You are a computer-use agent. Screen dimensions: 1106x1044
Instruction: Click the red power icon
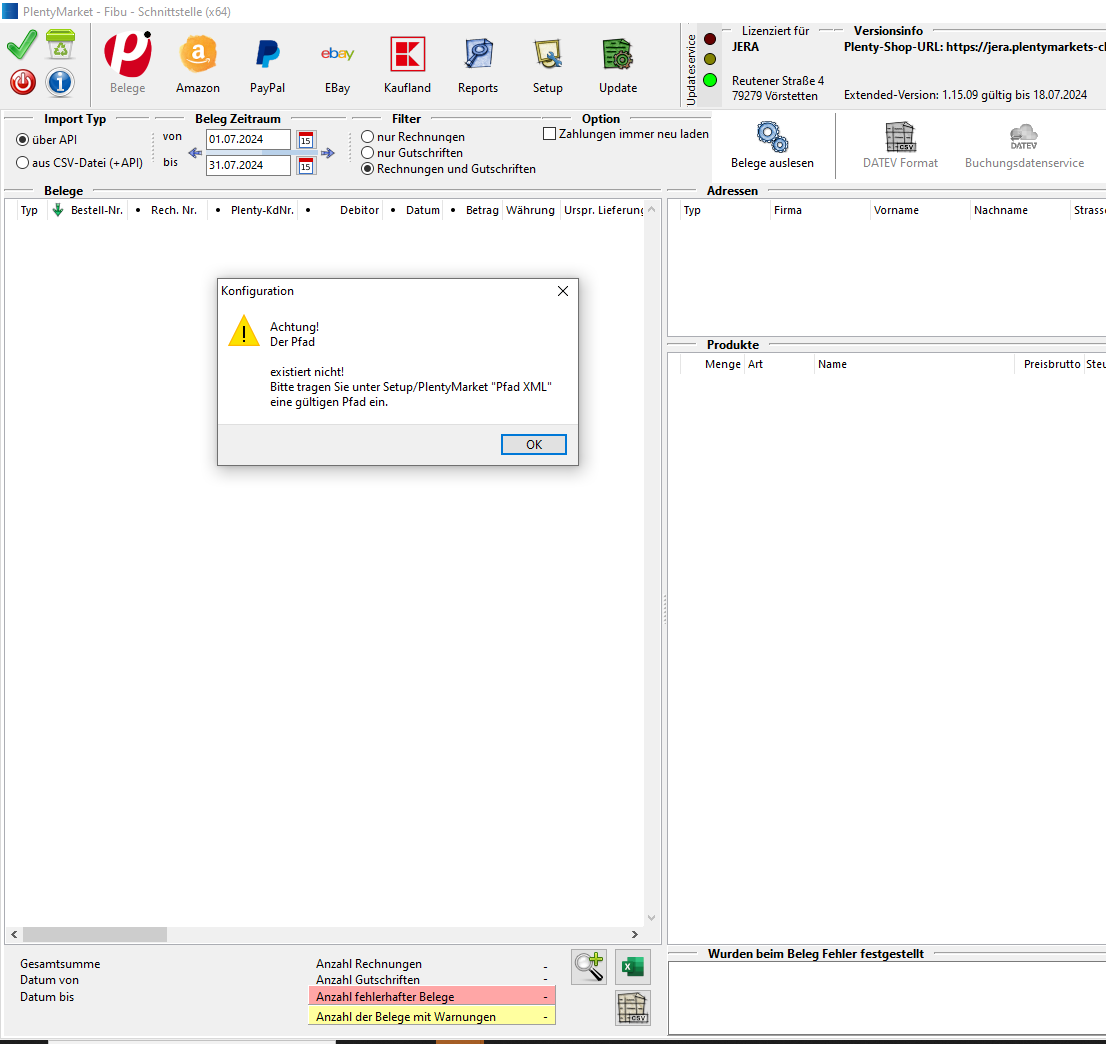23,82
